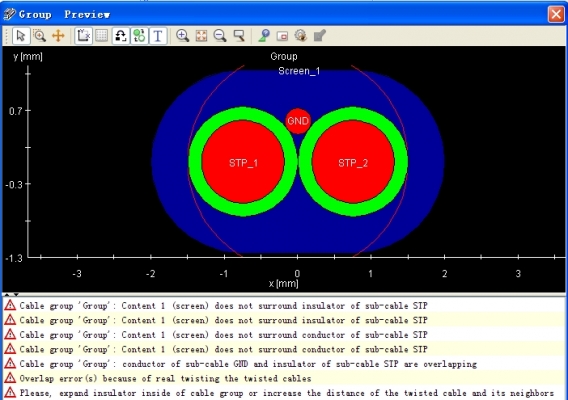Select the small GND conductor circle
This screenshot has width=568, height=400.
pyautogui.click(x=298, y=121)
